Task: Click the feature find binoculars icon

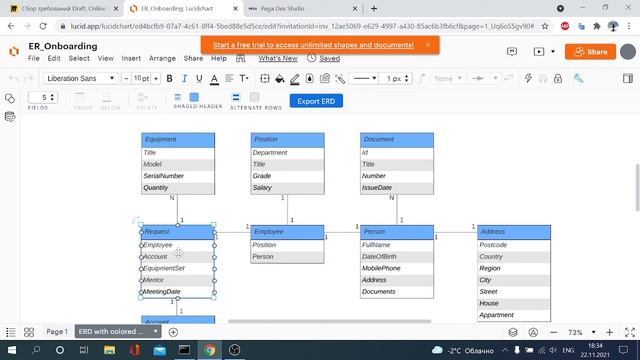Action: tap(240, 58)
